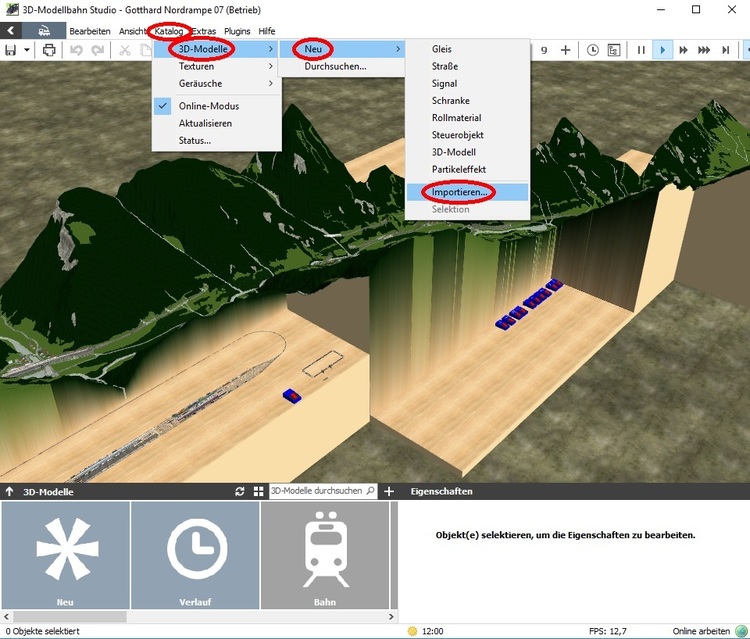Choose Gleis from the Neu list
The width and height of the screenshot is (750, 639).
tap(467, 49)
